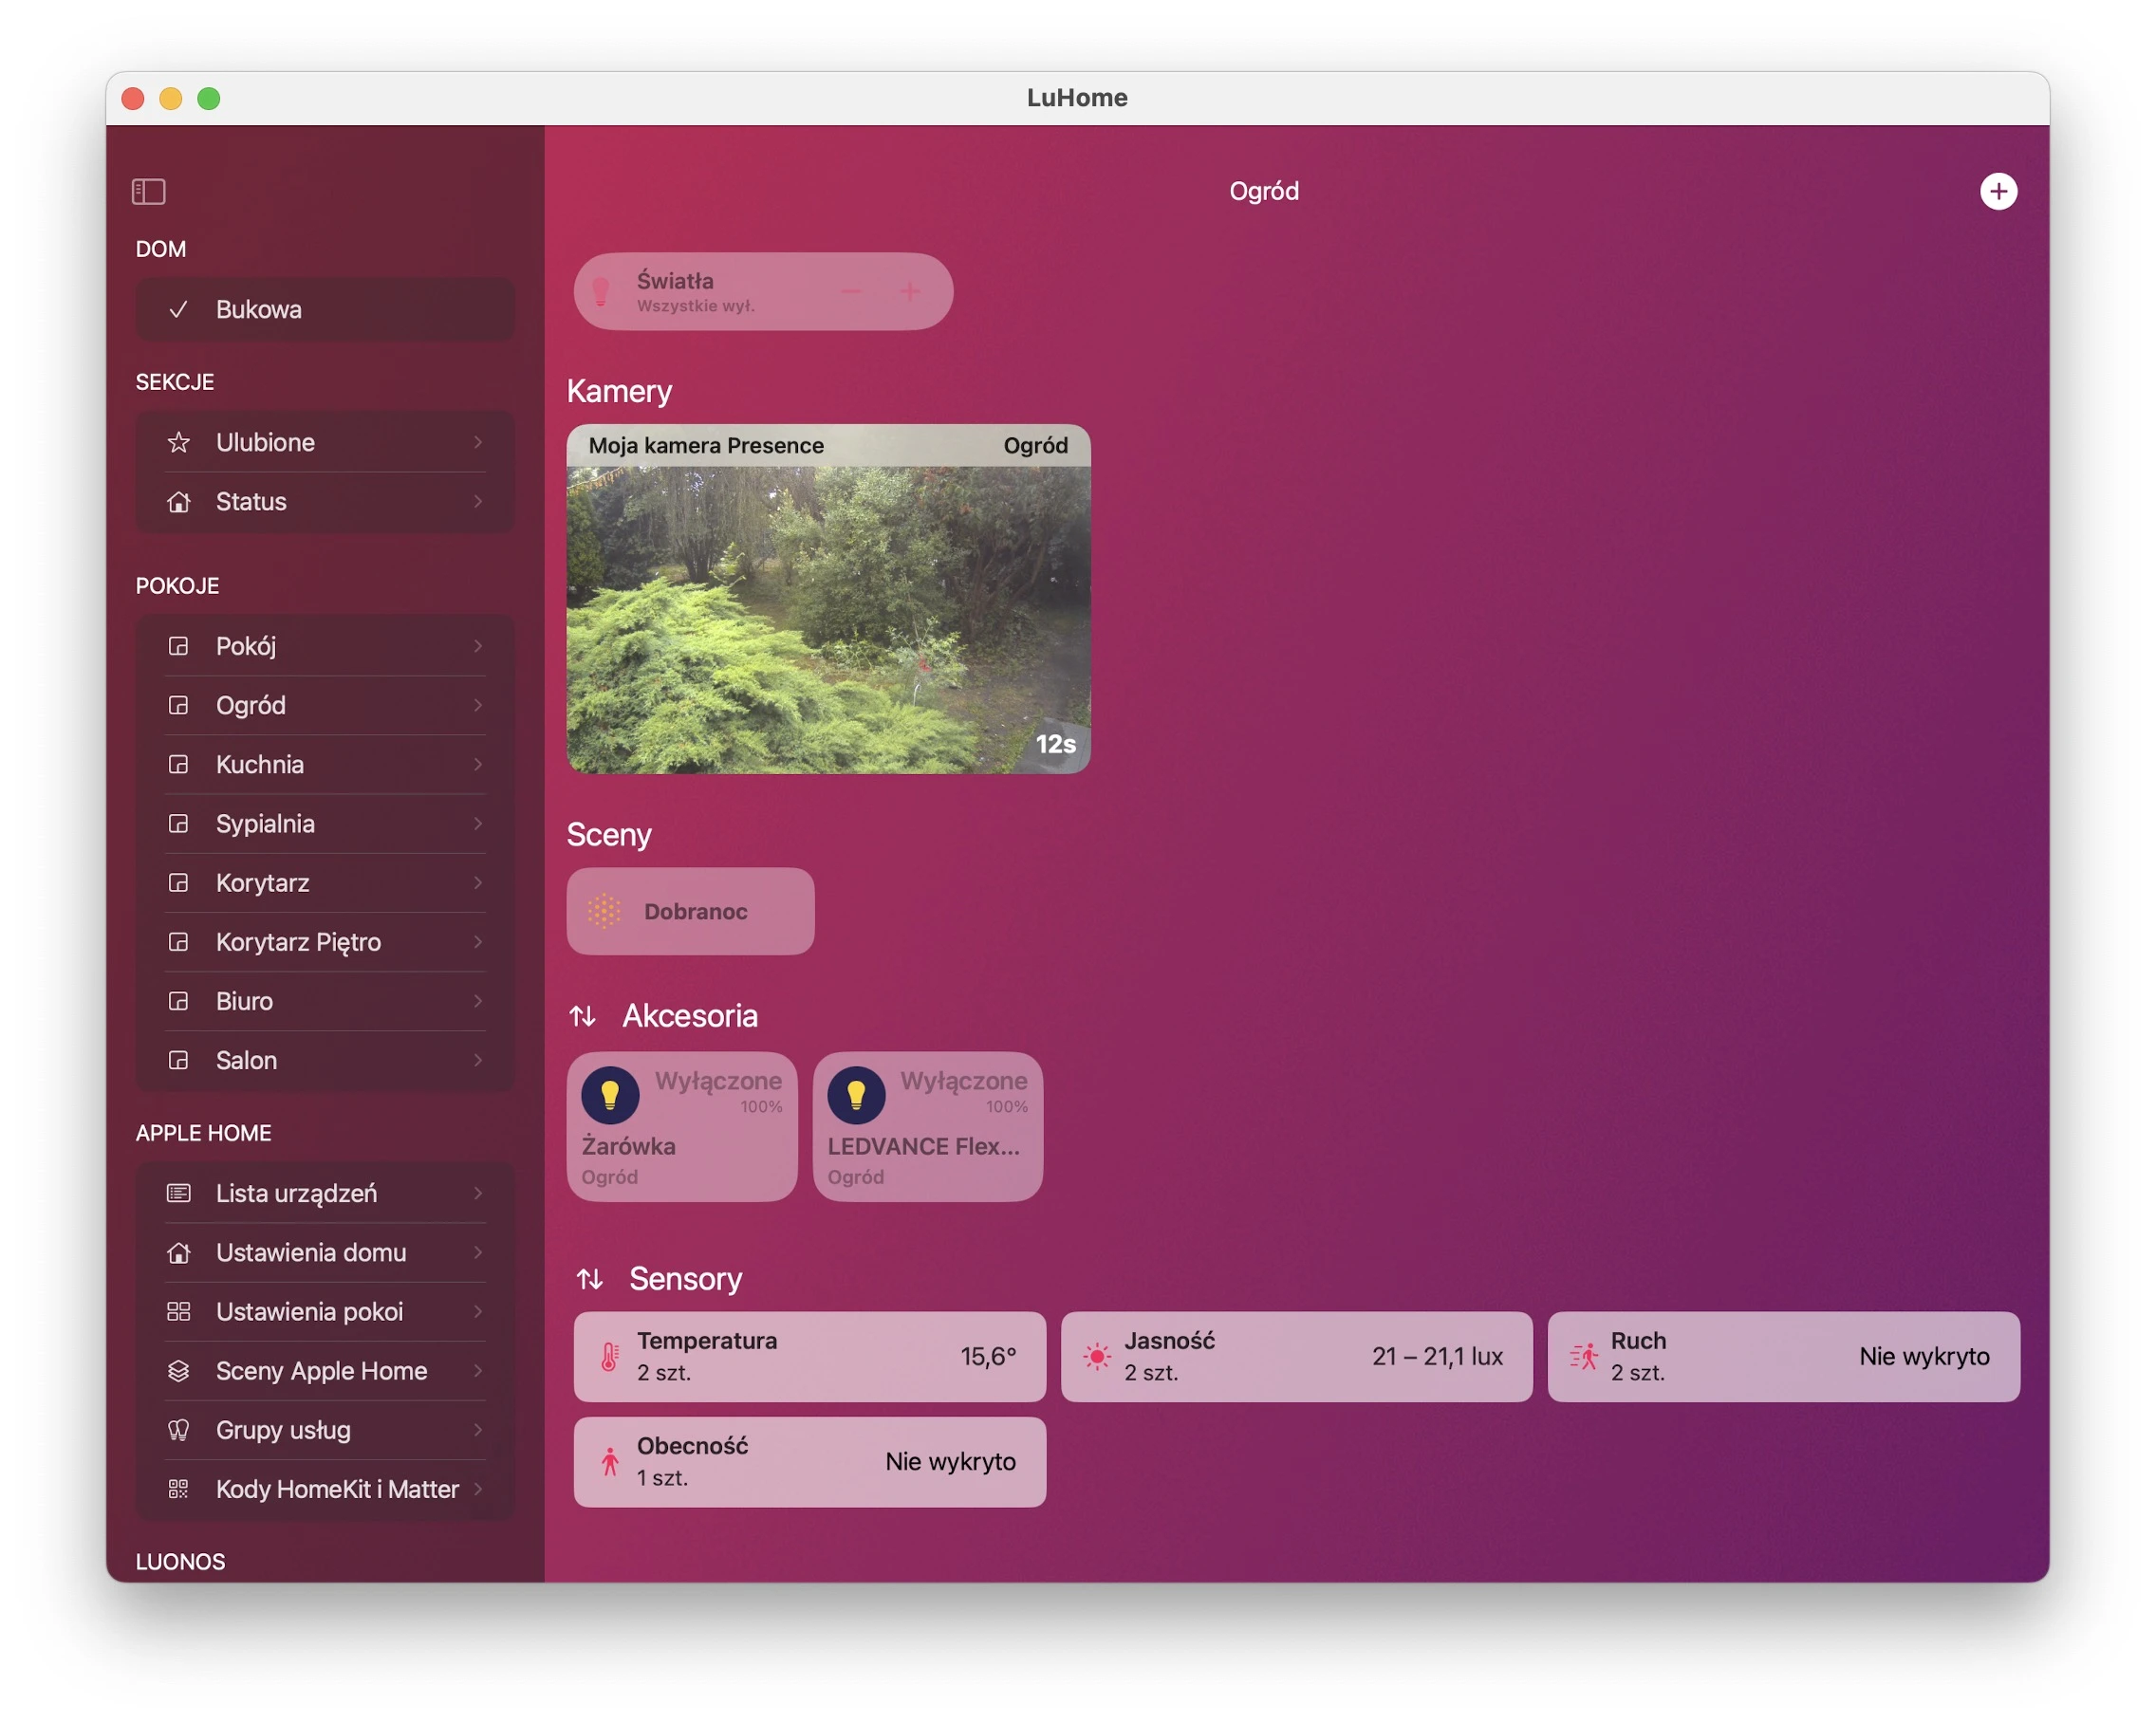Click the red bulb icon in Światła pill
2156x1723 pixels.
[601, 291]
